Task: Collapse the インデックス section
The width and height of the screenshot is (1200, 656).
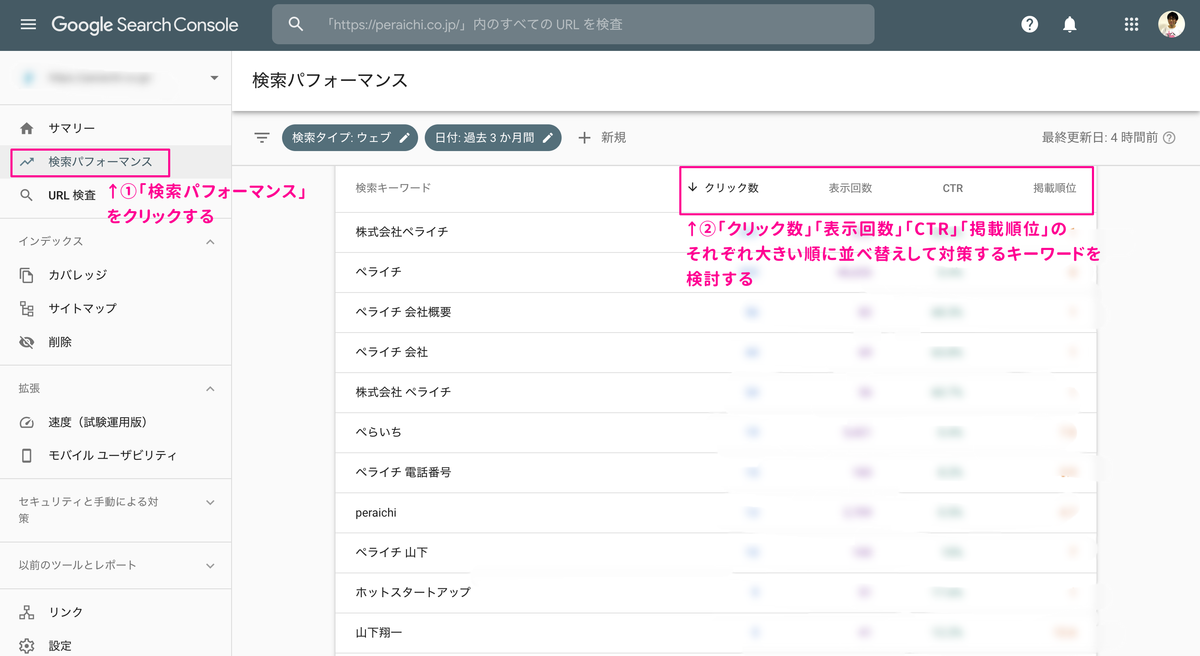Action: pos(210,241)
